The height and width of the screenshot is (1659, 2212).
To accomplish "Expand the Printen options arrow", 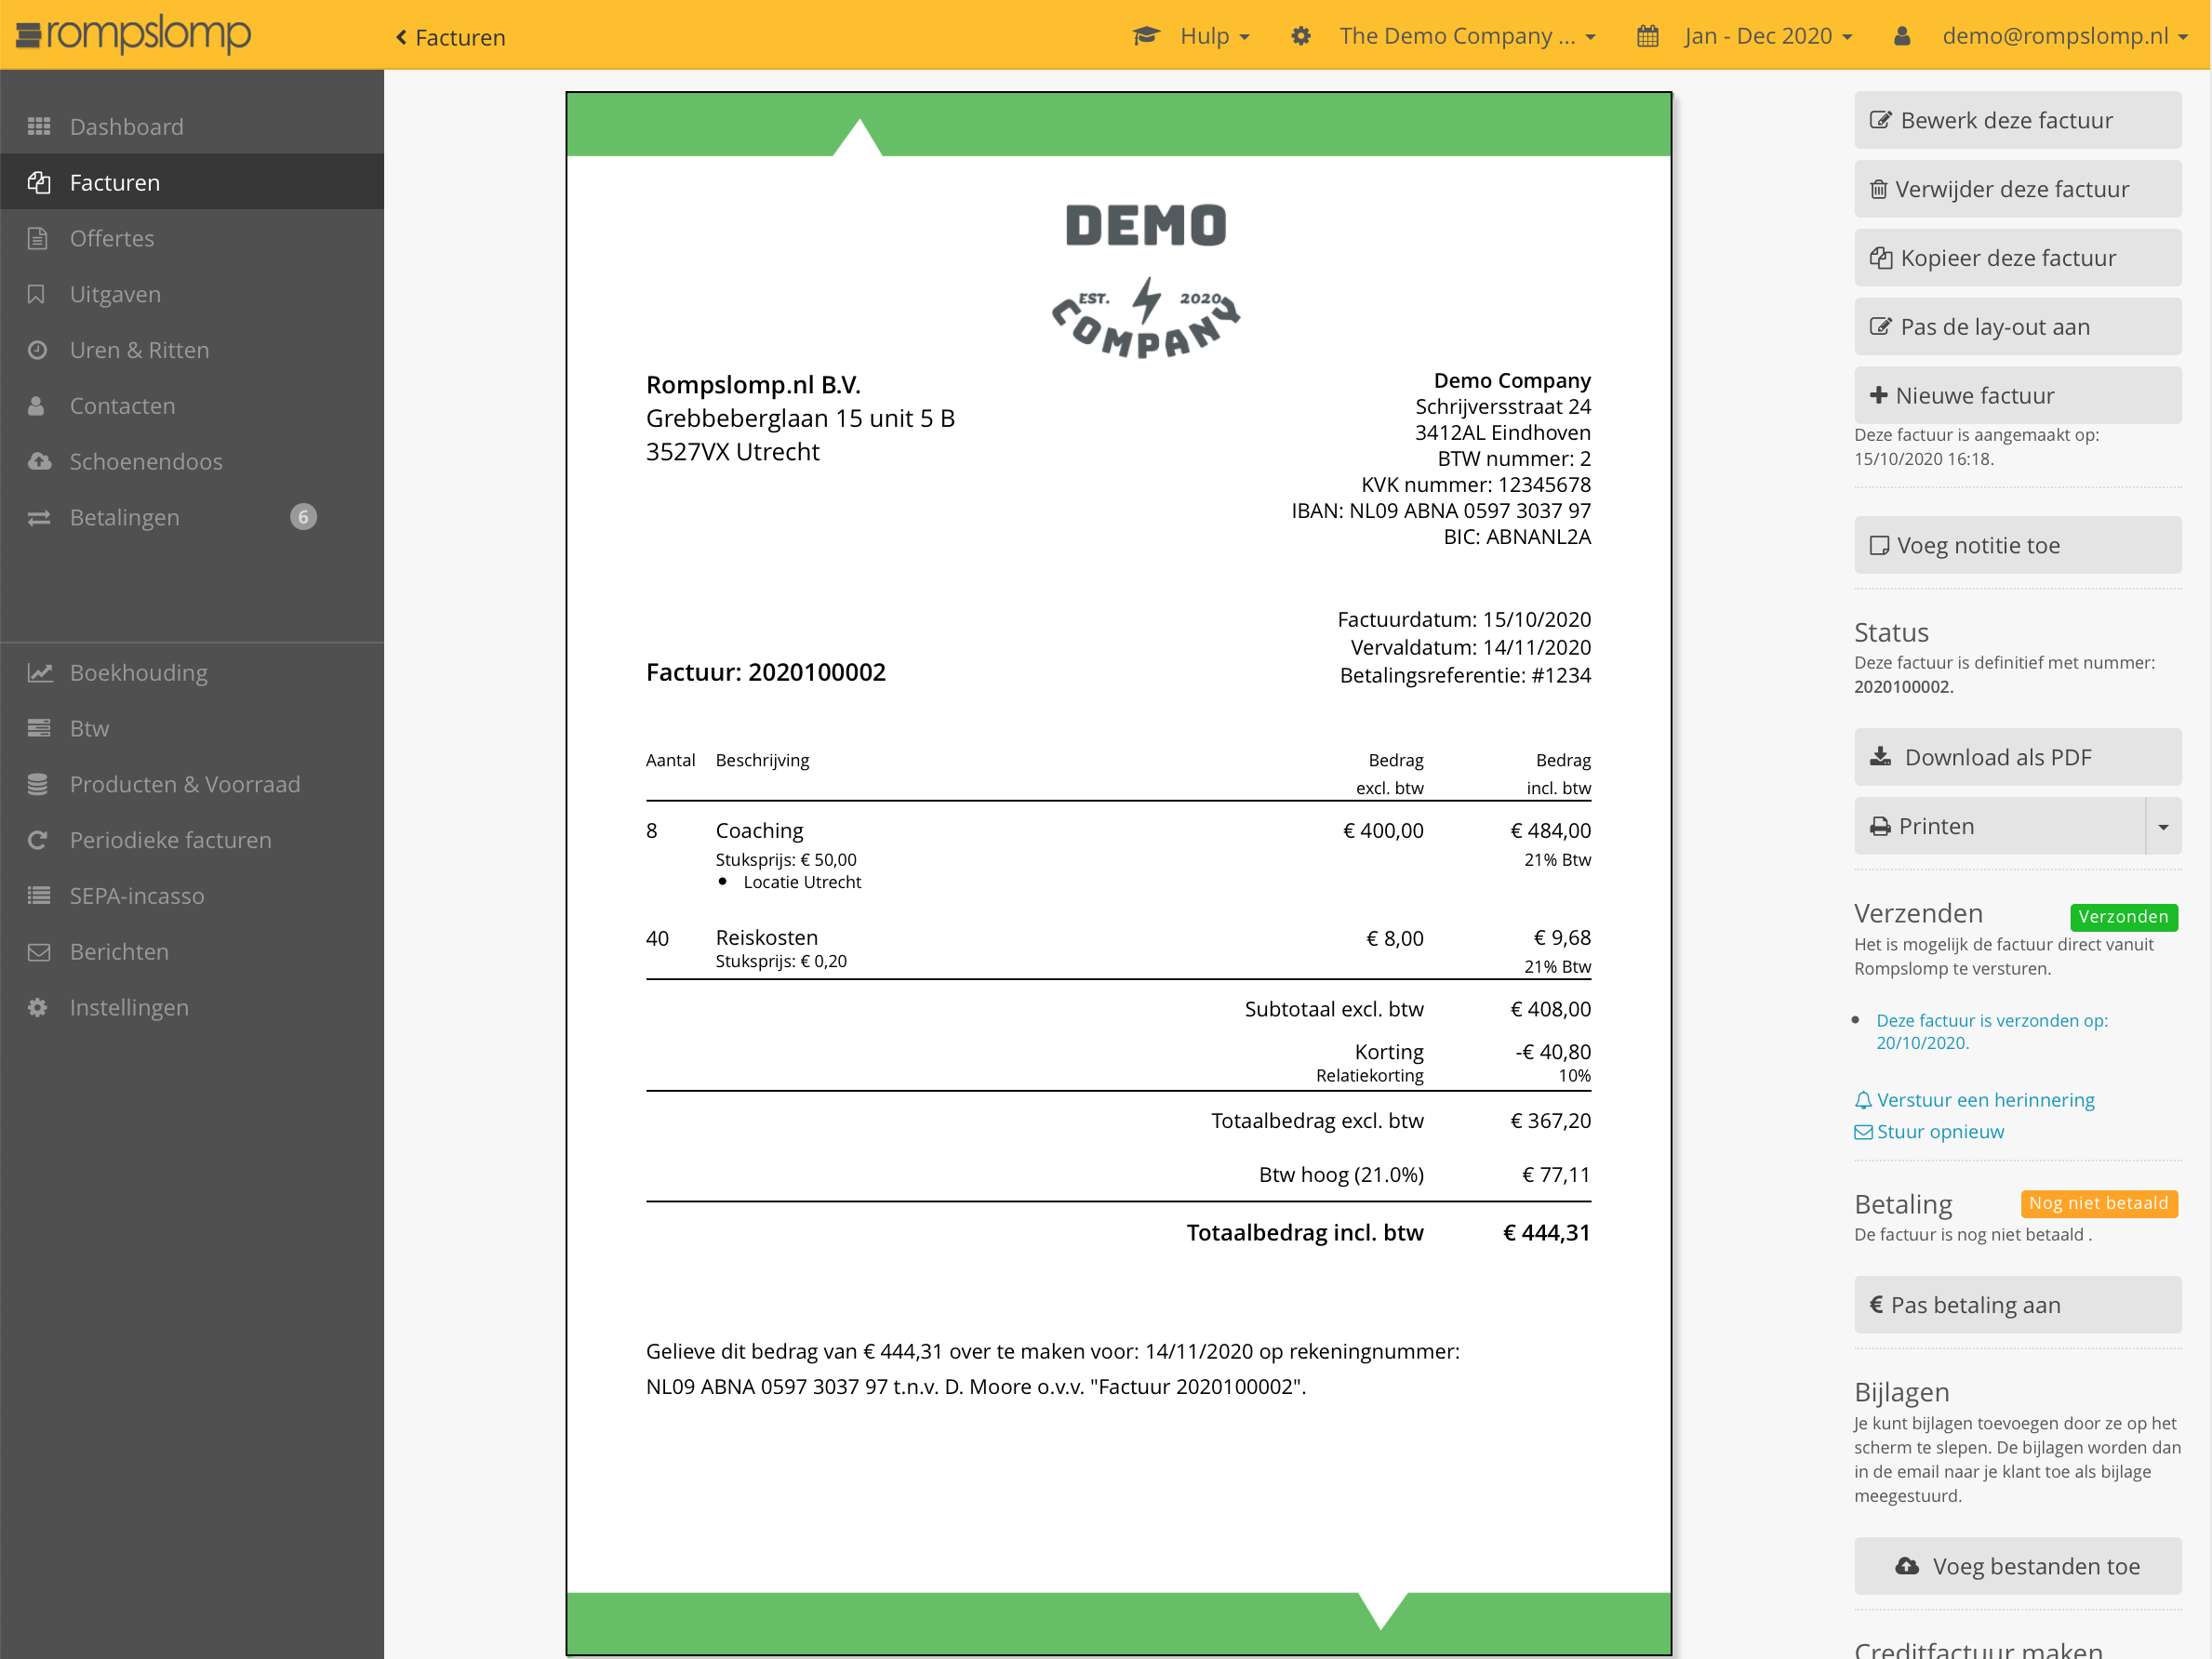I will click(x=2163, y=826).
